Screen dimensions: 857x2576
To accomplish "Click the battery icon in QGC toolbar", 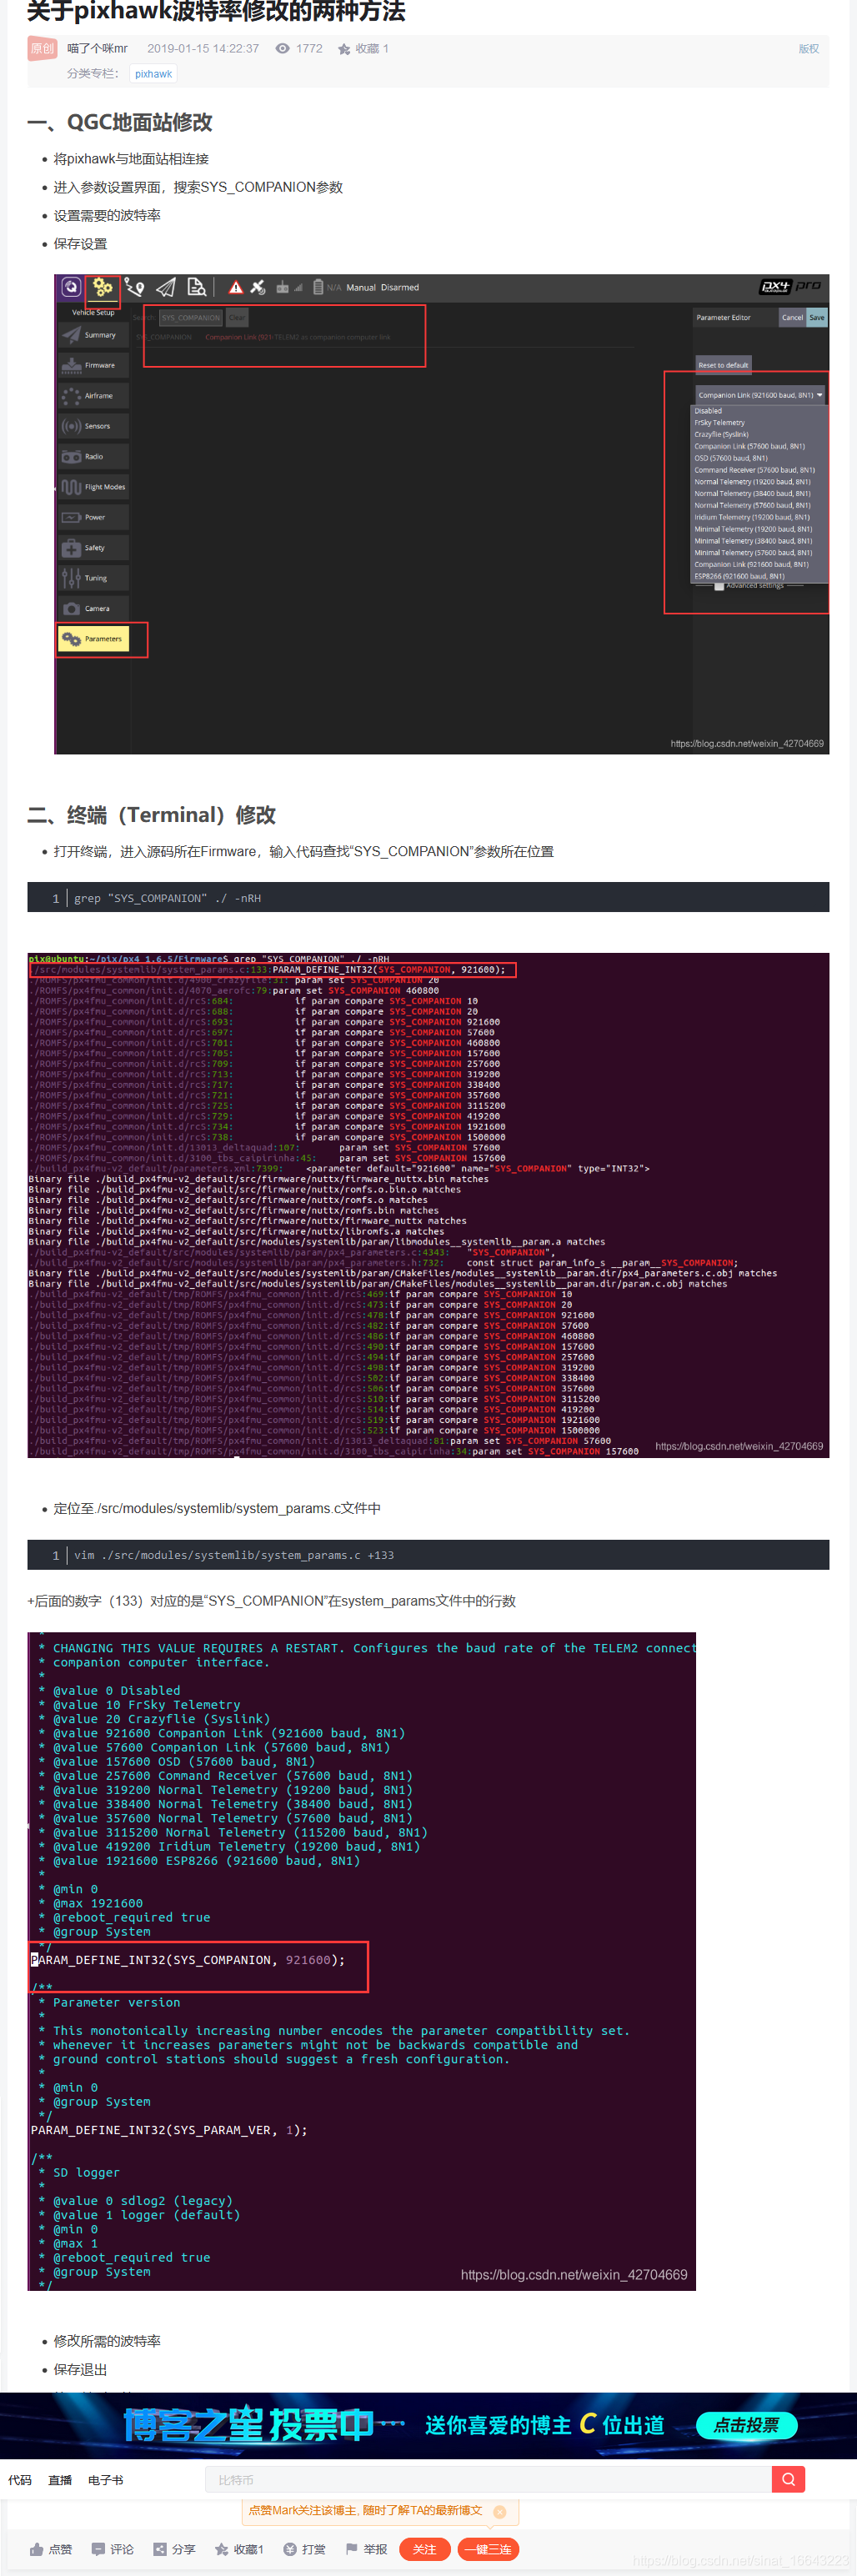I will (x=318, y=288).
